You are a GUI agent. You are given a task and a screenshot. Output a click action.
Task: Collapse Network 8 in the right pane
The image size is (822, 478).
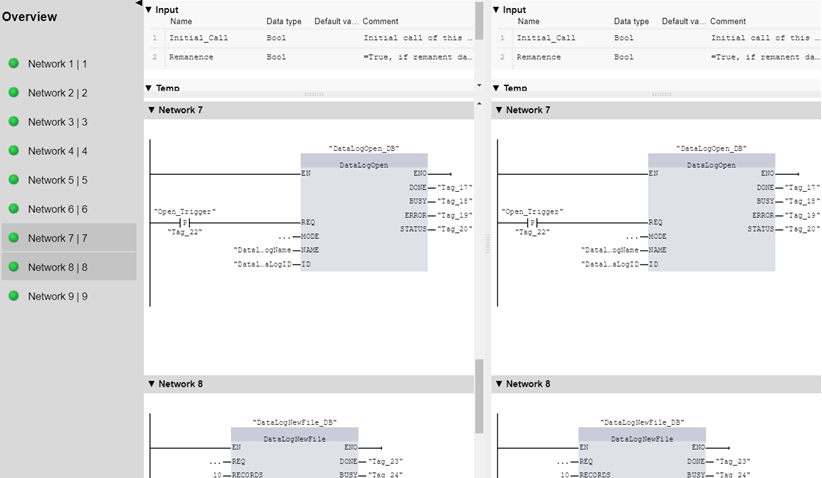click(499, 384)
